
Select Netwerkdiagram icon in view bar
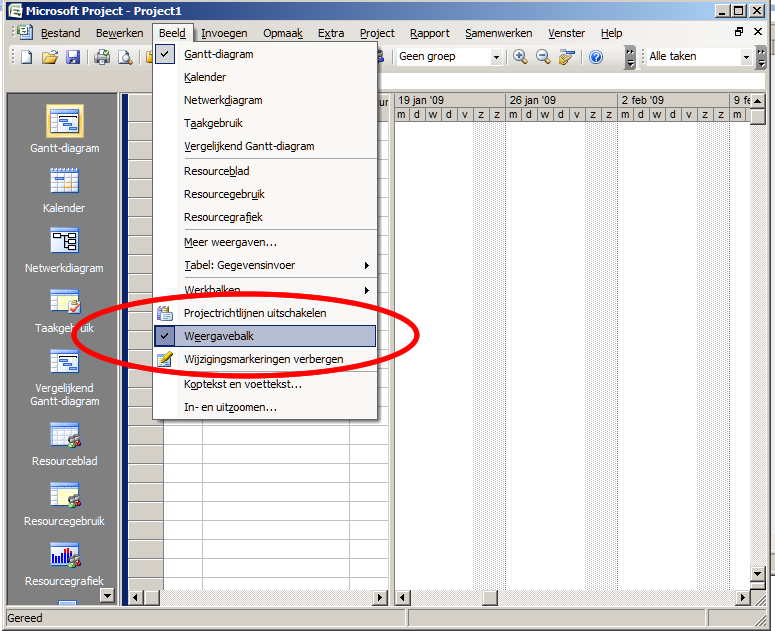tap(65, 241)
